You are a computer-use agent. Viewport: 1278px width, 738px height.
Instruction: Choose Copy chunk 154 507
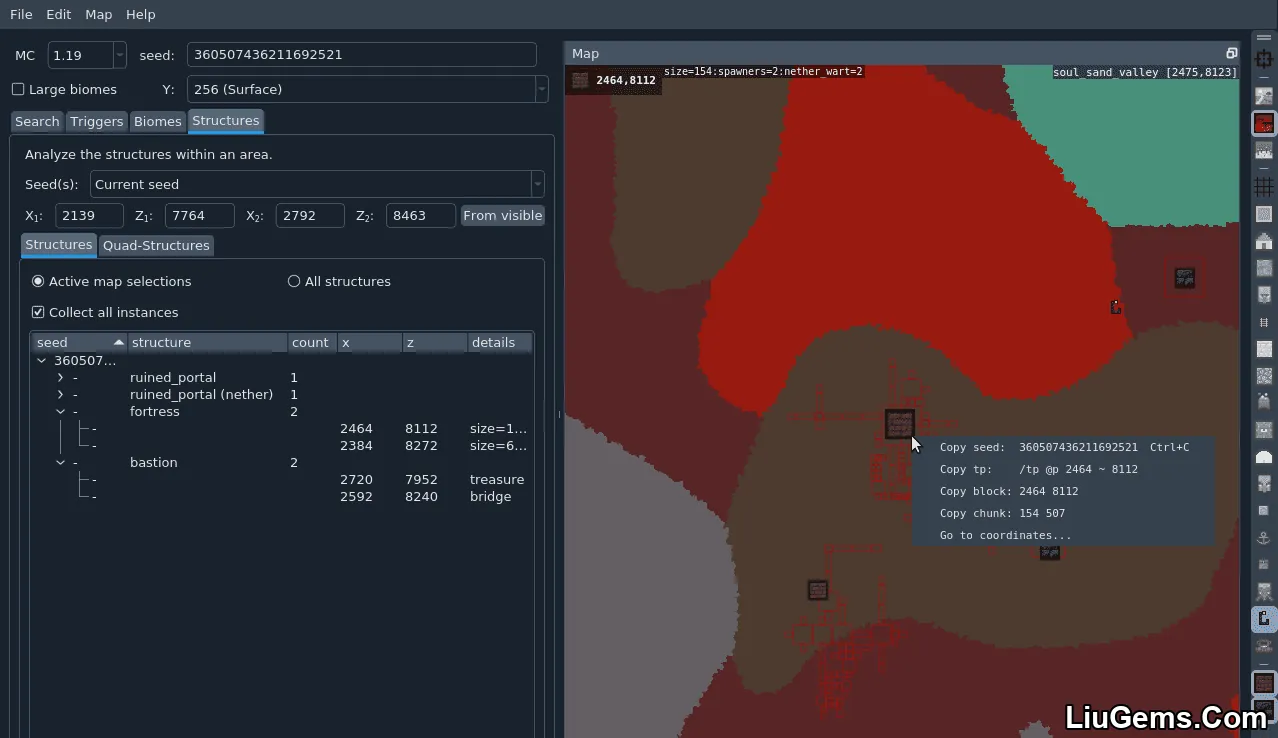[1064, 513]
